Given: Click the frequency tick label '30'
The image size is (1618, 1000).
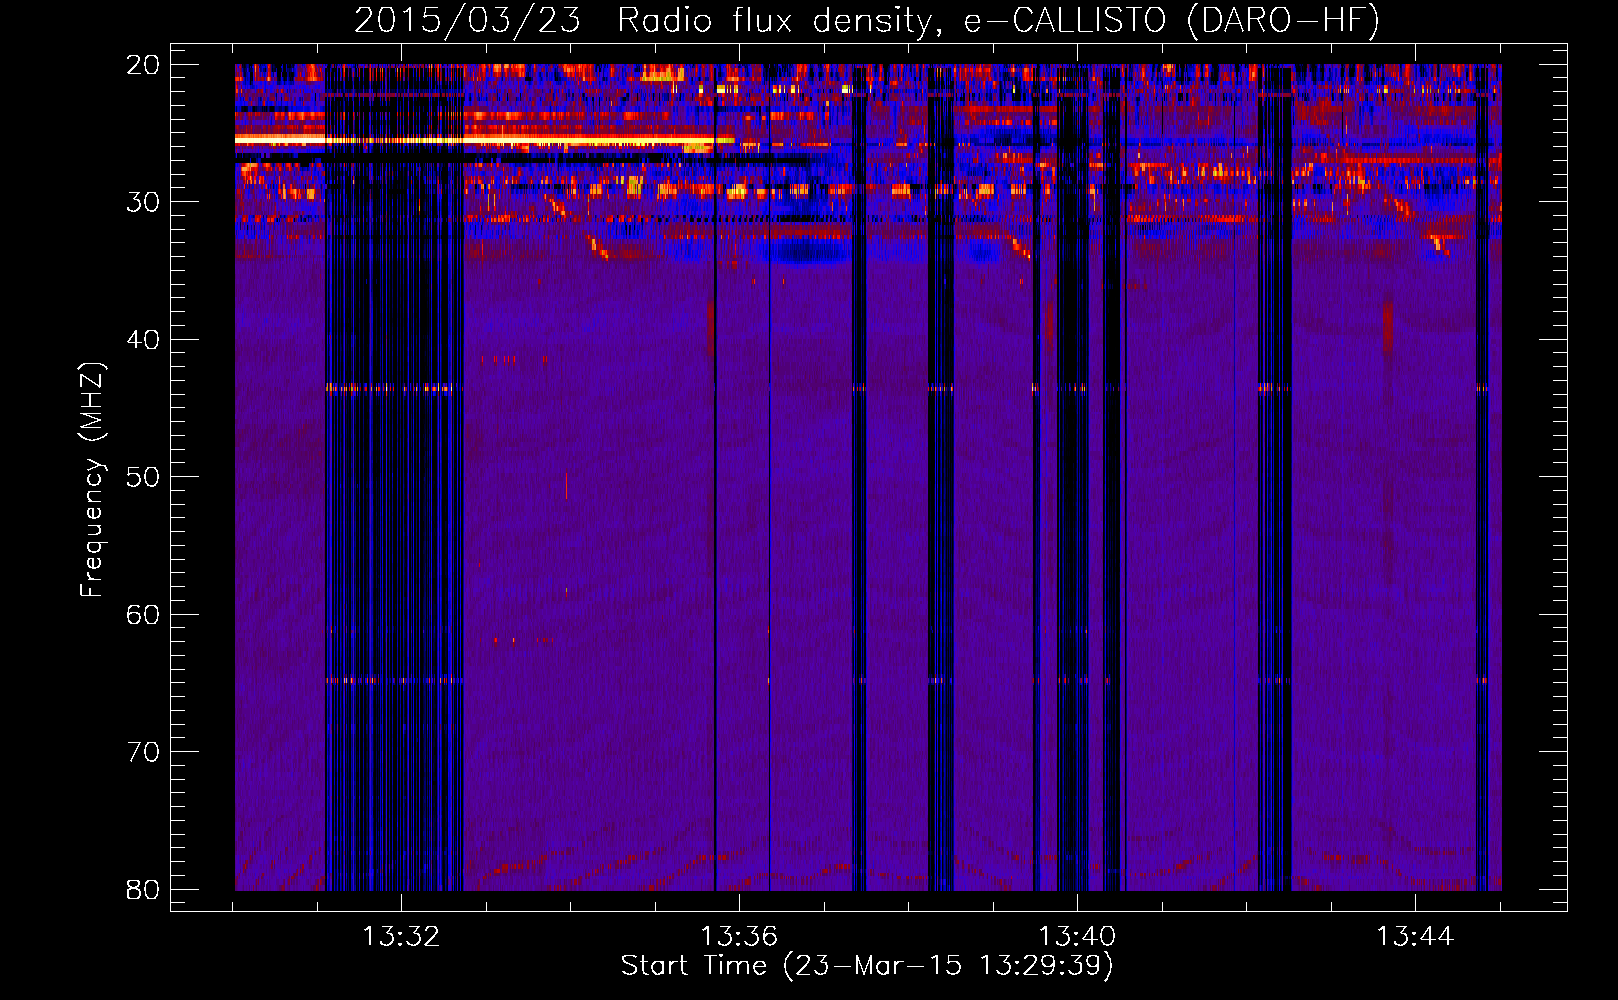Looking at the screenshot, I should point(143,202).
